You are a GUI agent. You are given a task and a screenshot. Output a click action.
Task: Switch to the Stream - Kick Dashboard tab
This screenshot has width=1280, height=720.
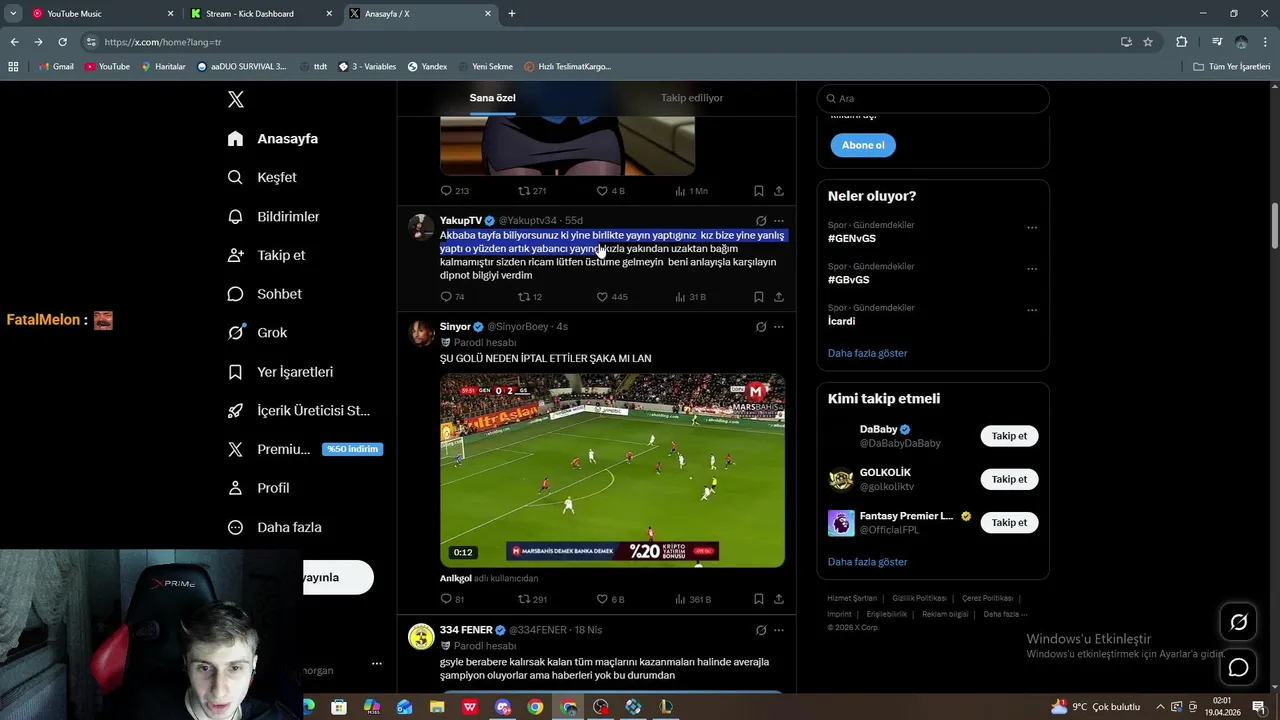pos(262,14)
